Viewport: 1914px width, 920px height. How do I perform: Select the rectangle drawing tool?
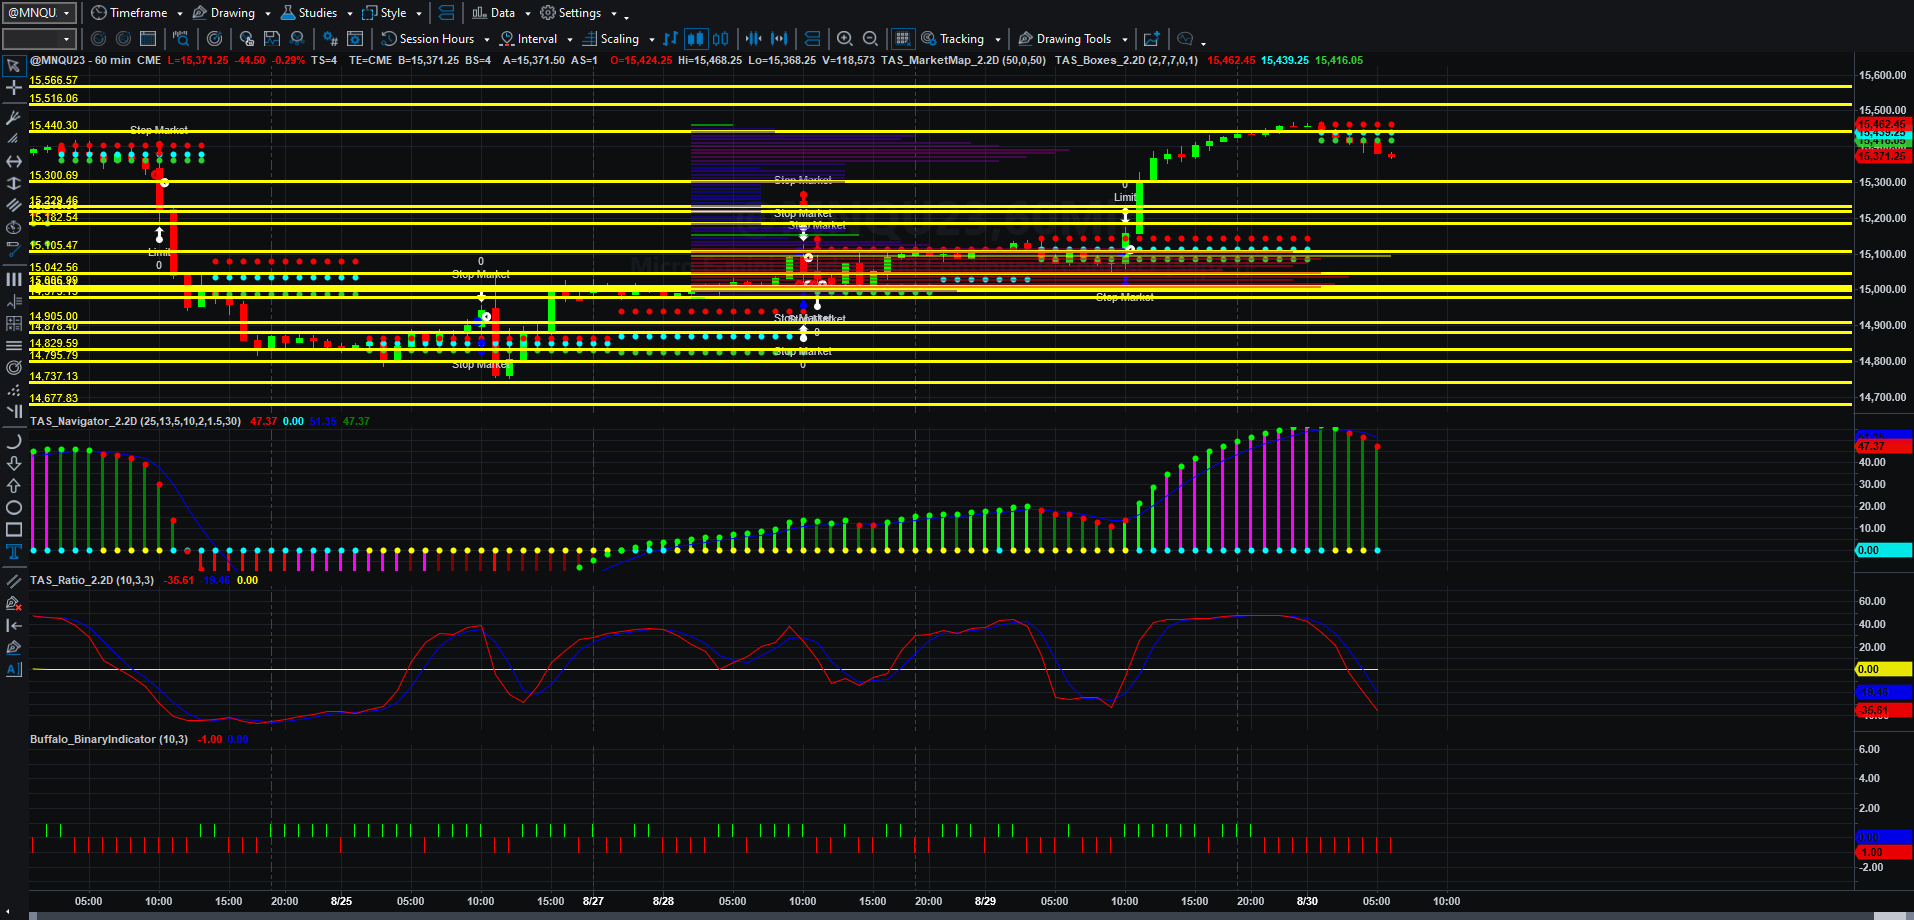(14, 530)
